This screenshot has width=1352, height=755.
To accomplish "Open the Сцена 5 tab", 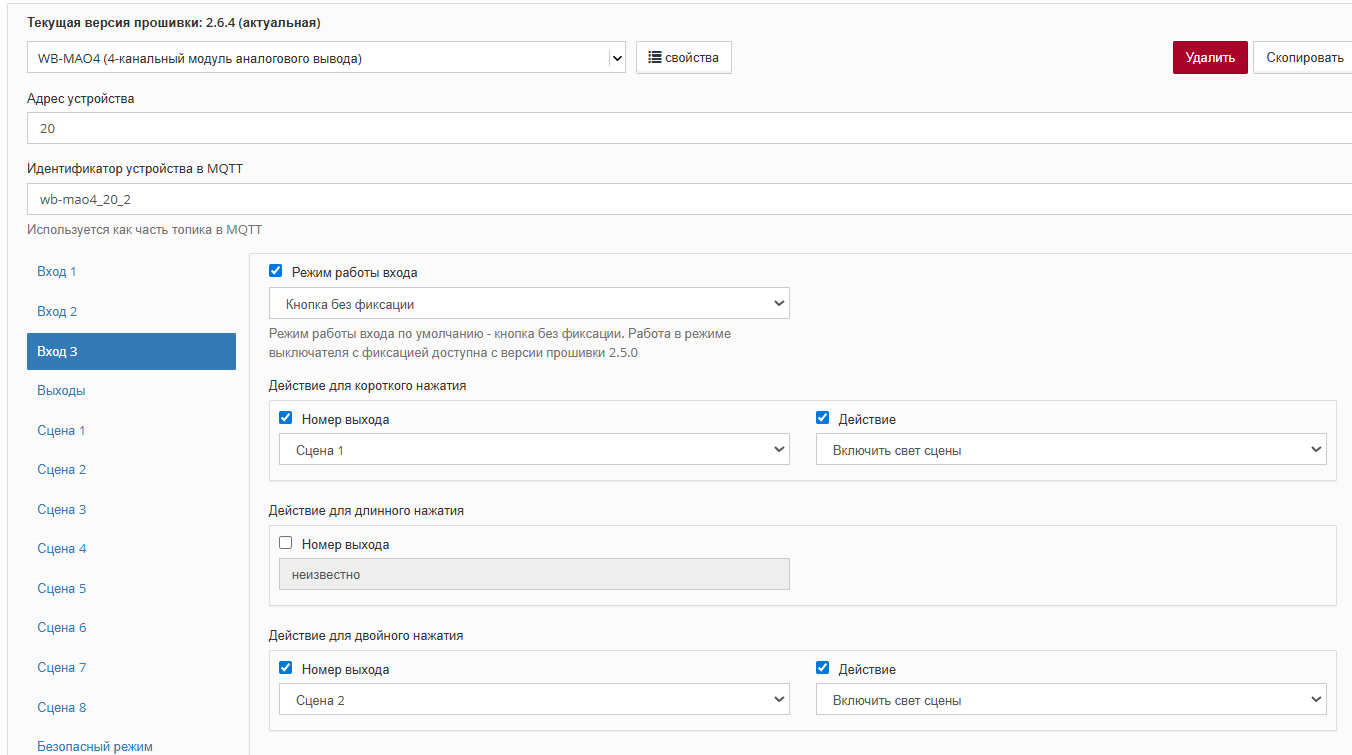I will click(62, 589).
